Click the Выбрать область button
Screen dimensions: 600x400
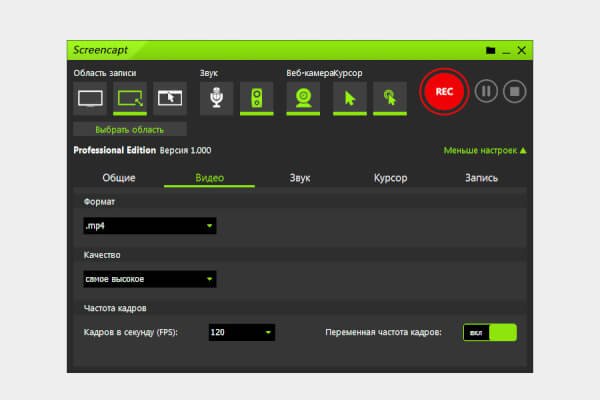pos(130,130)
